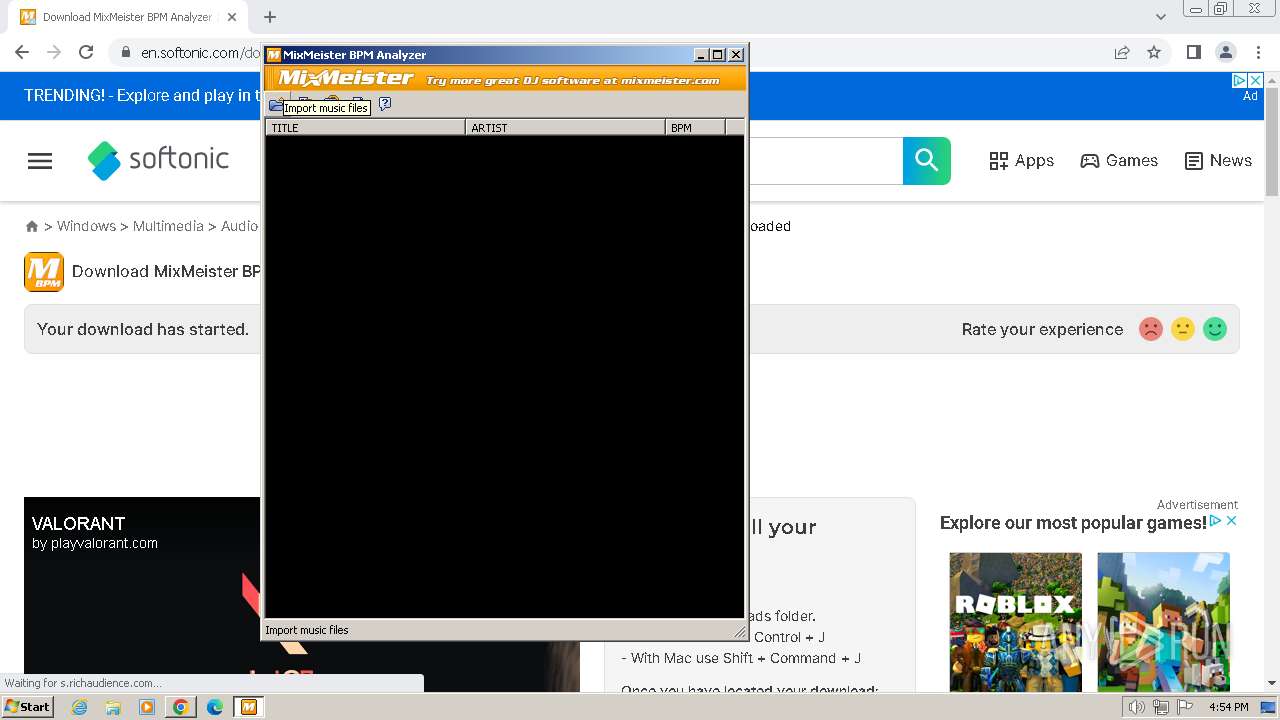
Task: Open the Apps section on Softonic
Action: [x=1021, y=160]
